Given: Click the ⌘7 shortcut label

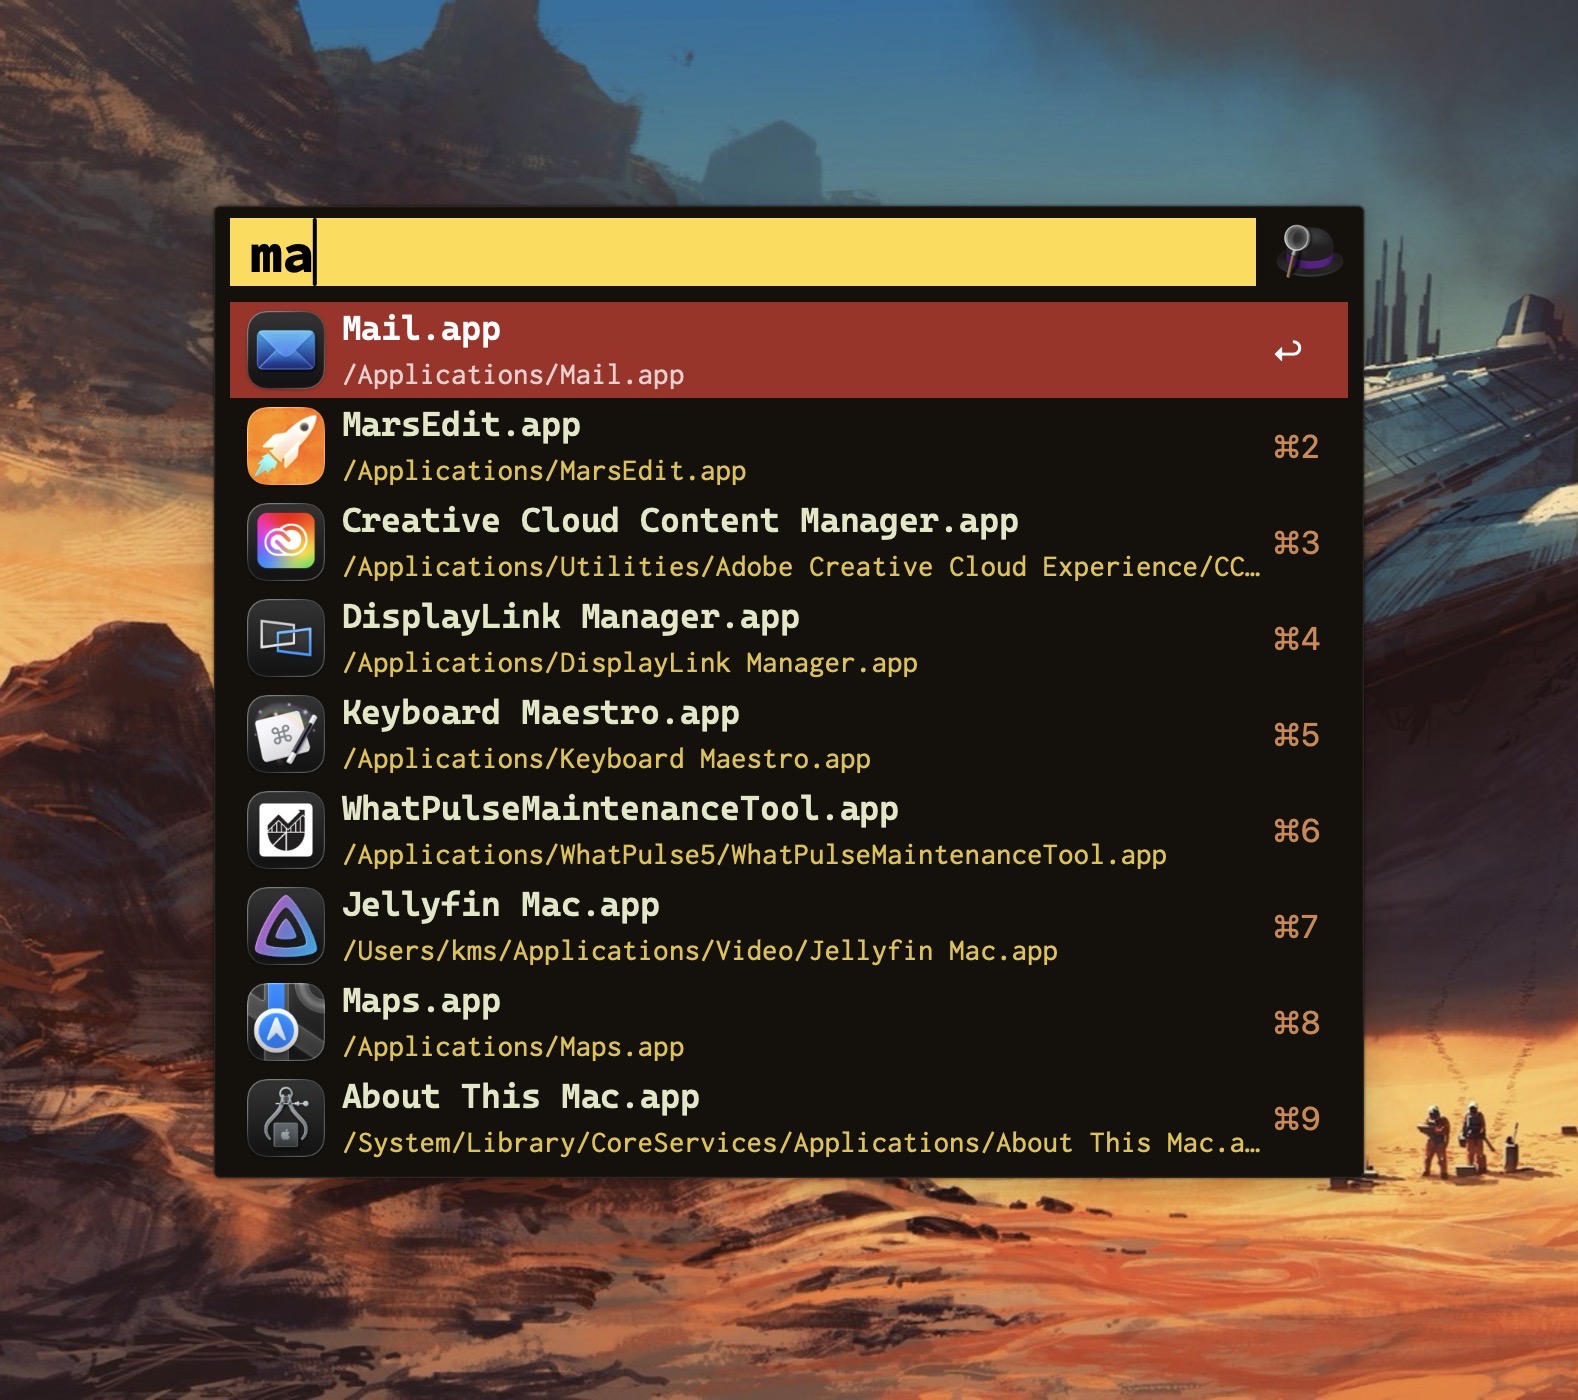Looking at the screenshot, I should click(1296, 927).
